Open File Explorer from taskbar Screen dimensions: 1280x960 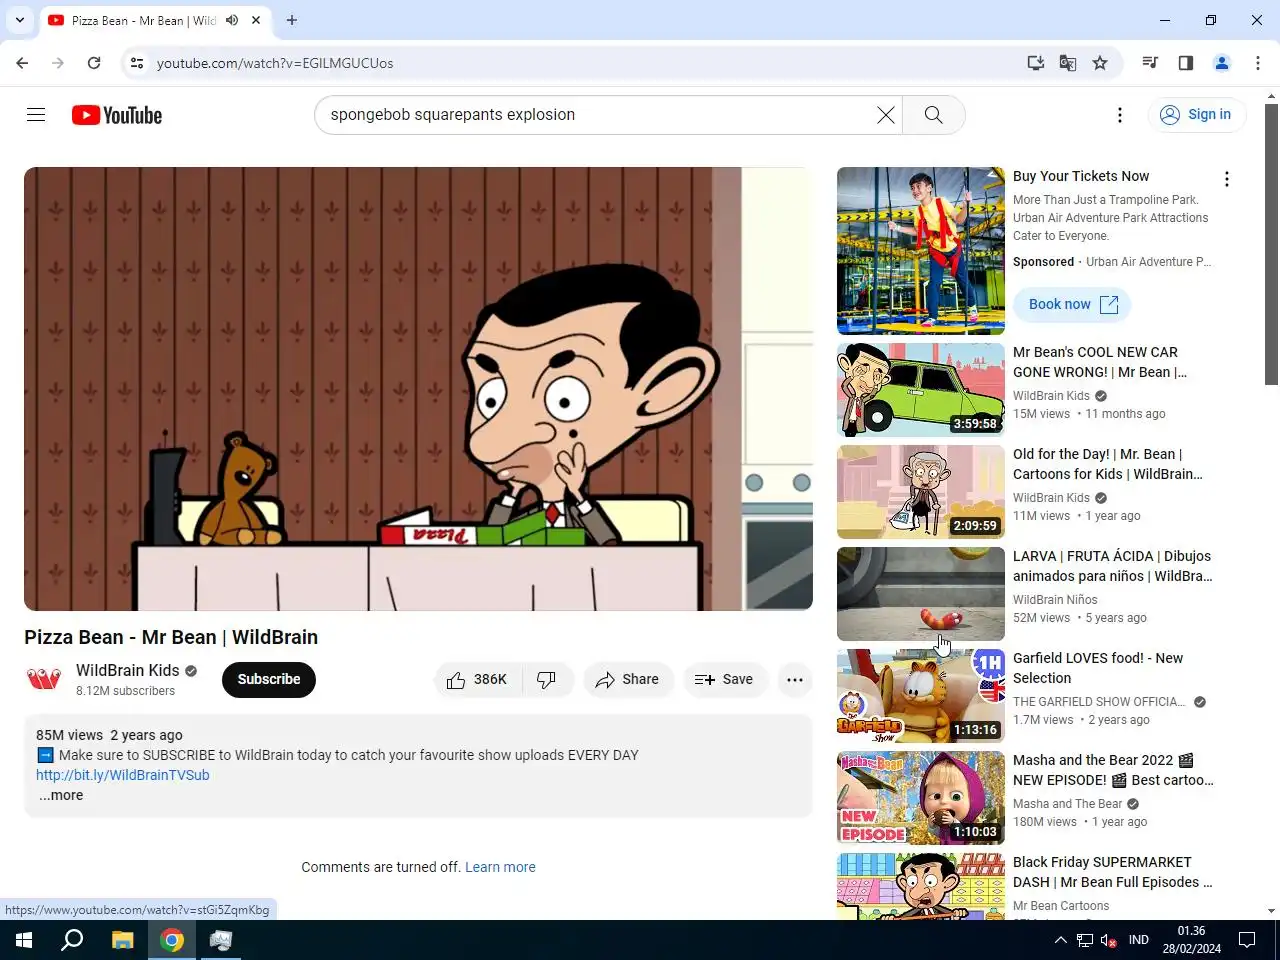click(122, 940)
